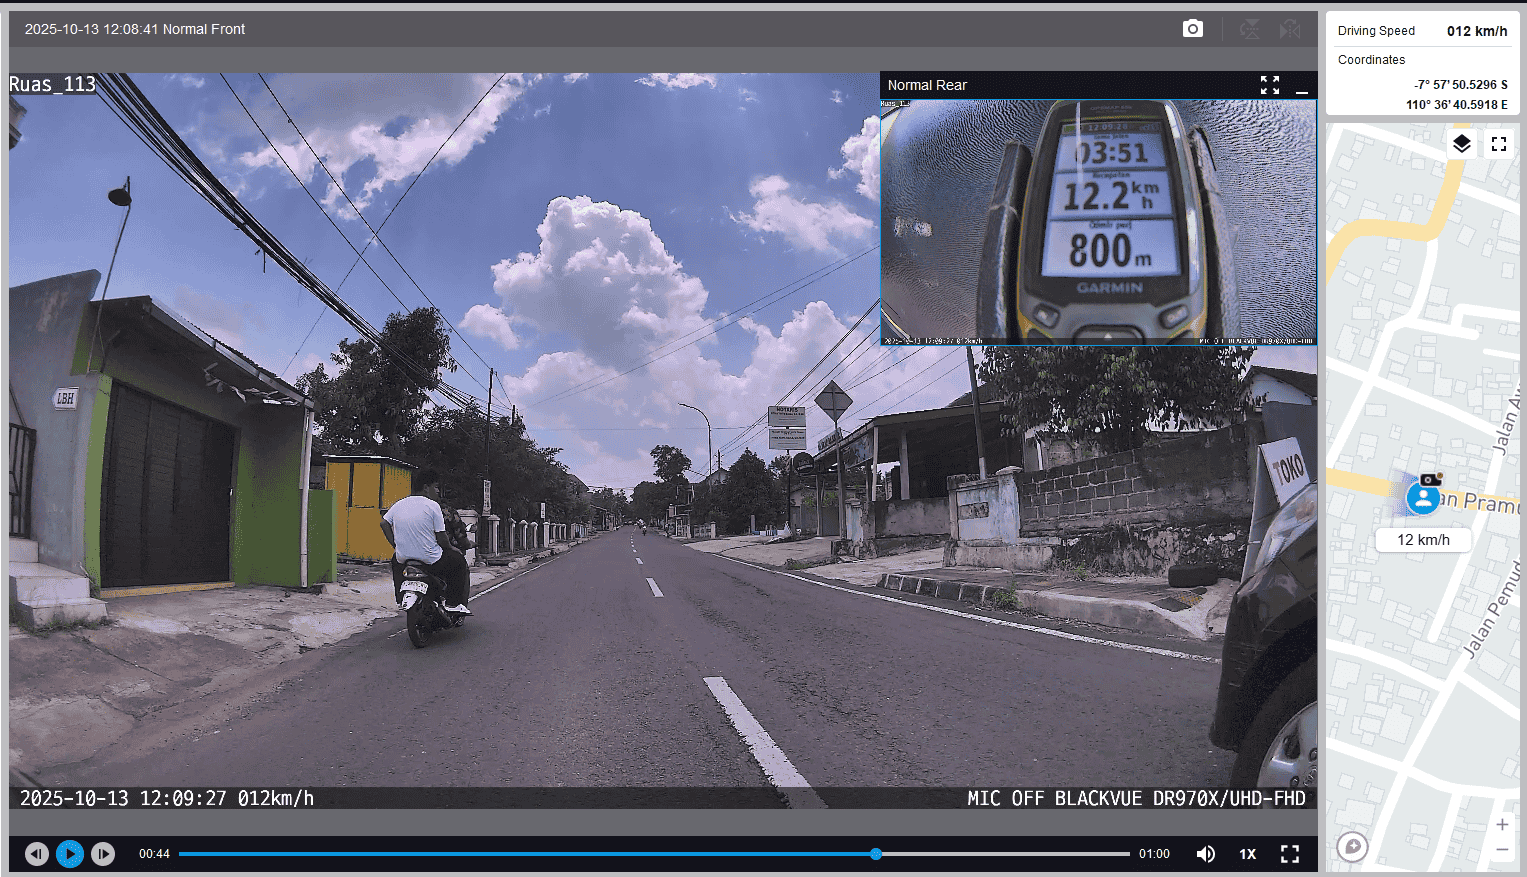Expand the Normal Rear view to fullscreen
The height and width of the screenshot is (877, 1527).
tap(1270, 85)
